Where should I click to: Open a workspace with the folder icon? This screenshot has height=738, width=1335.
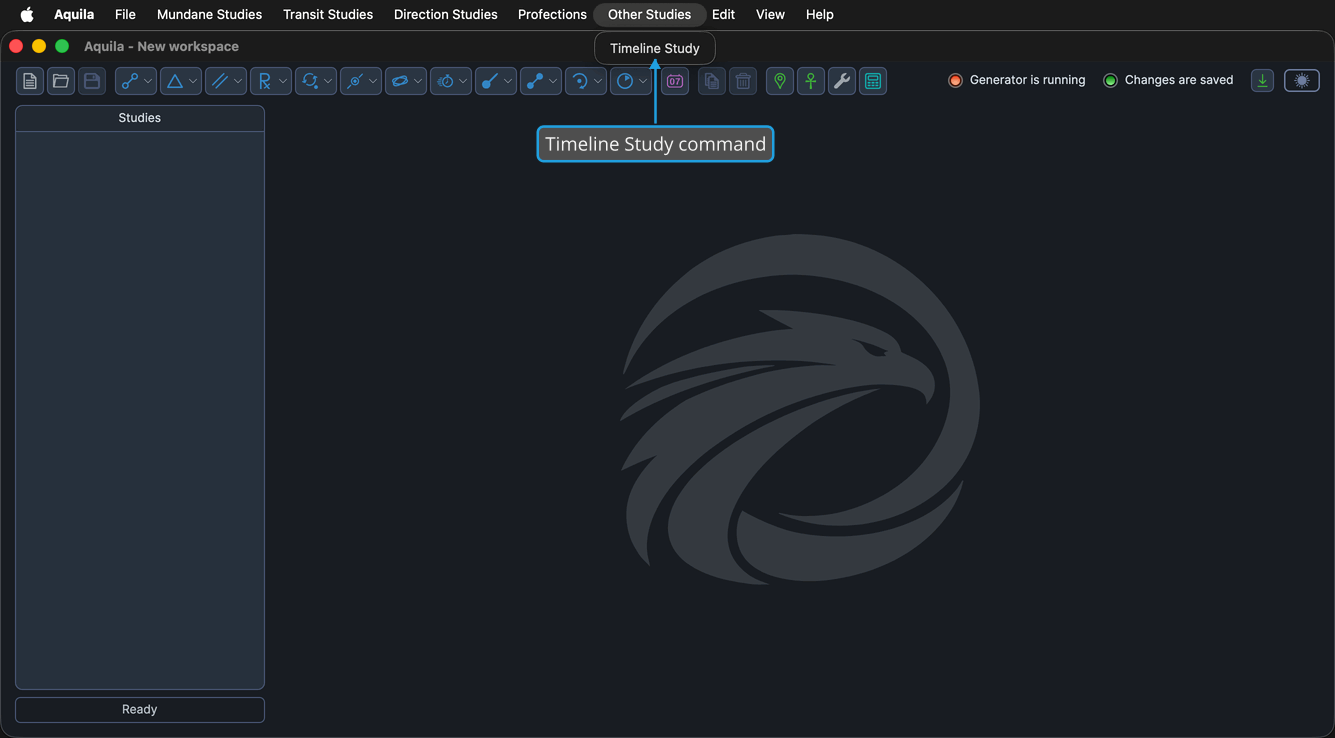[x=61, y=81]
